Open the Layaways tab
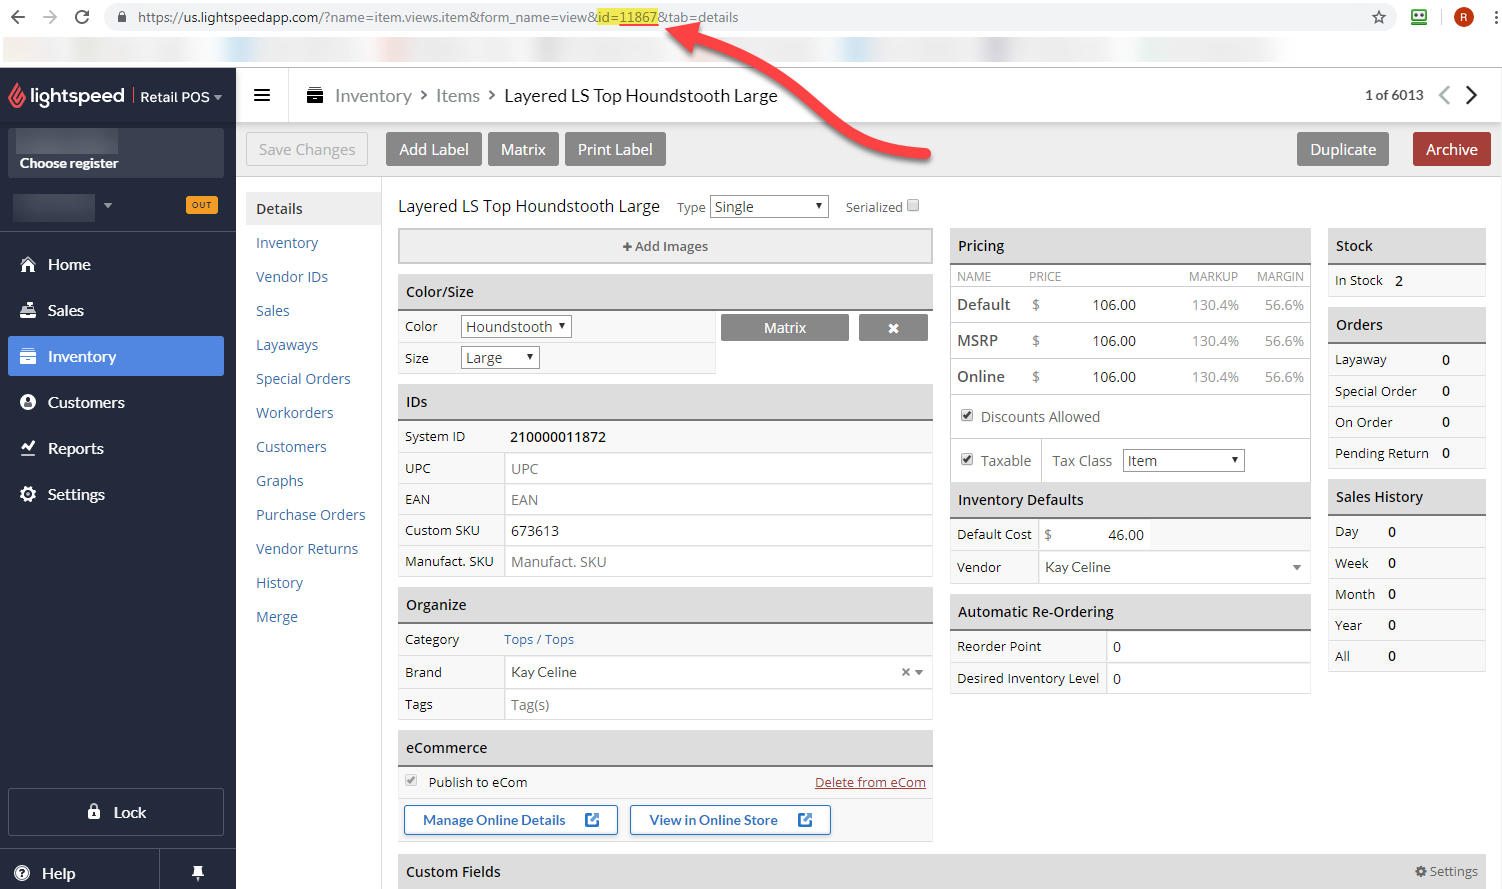 point(287,345)
